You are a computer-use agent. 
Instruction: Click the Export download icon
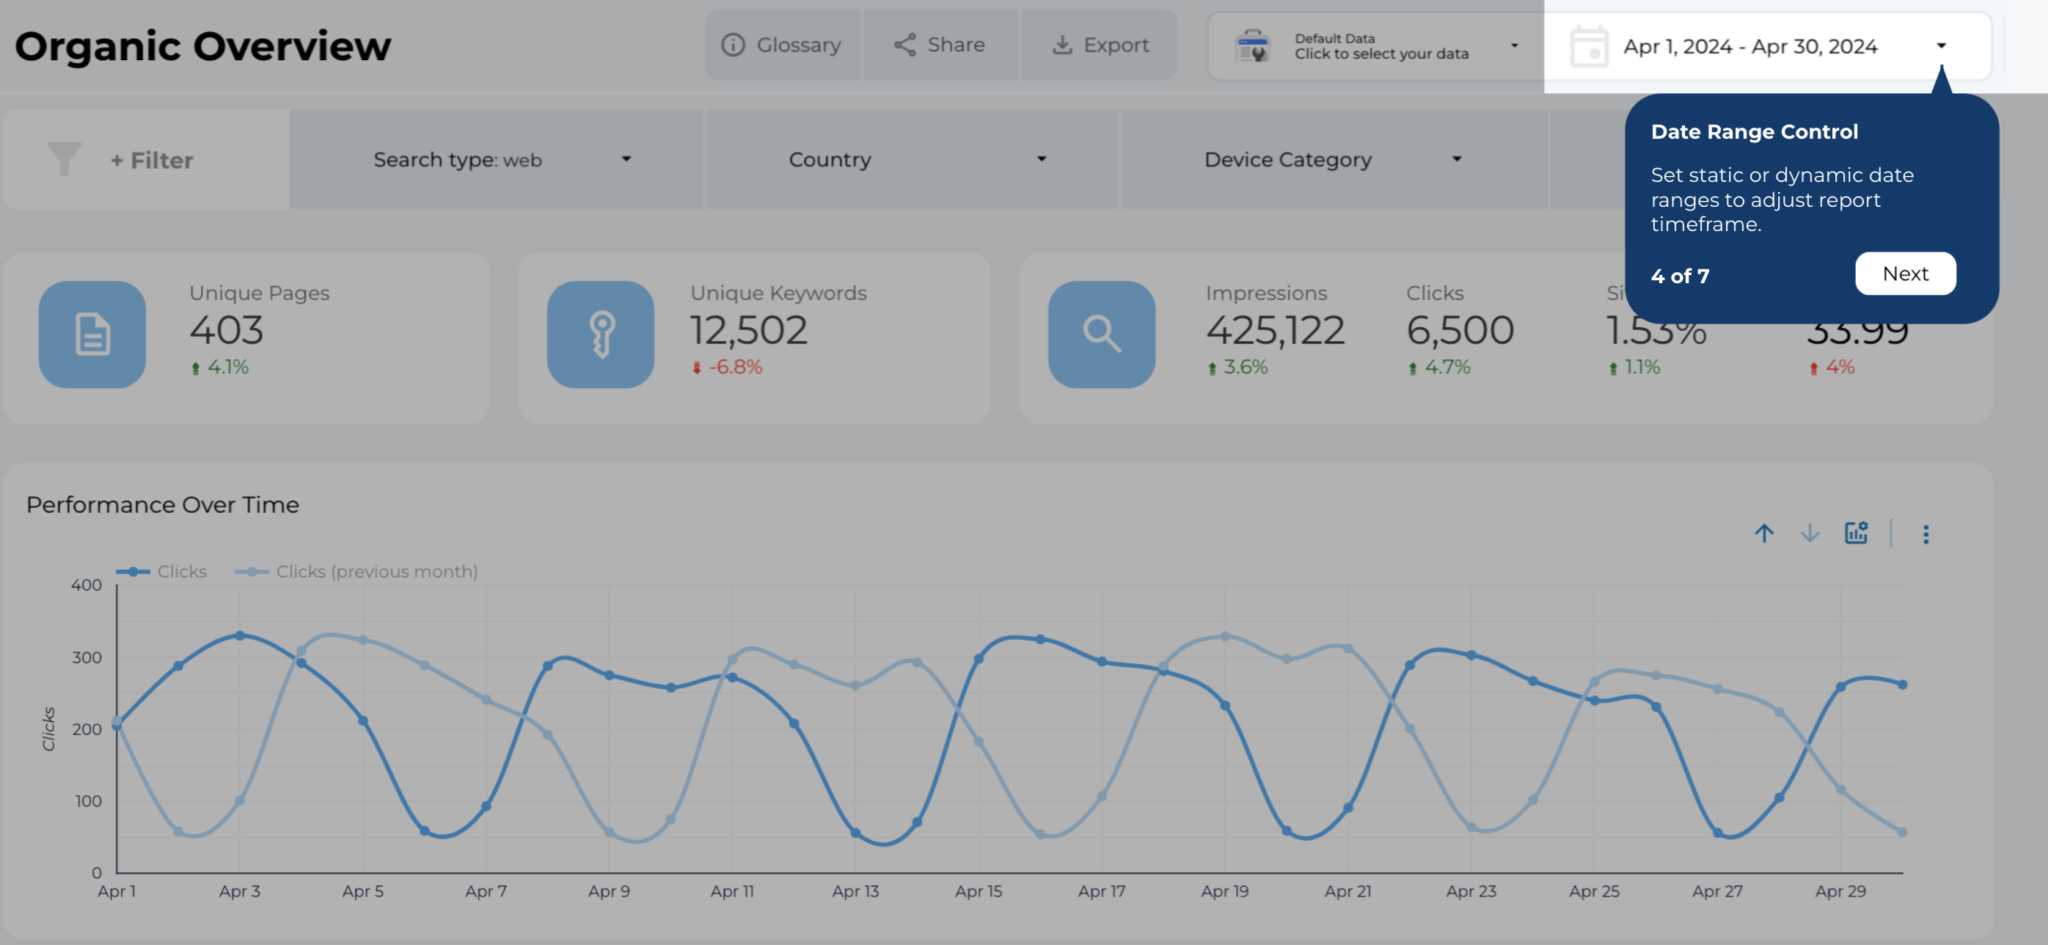(x=1061, y=44)
